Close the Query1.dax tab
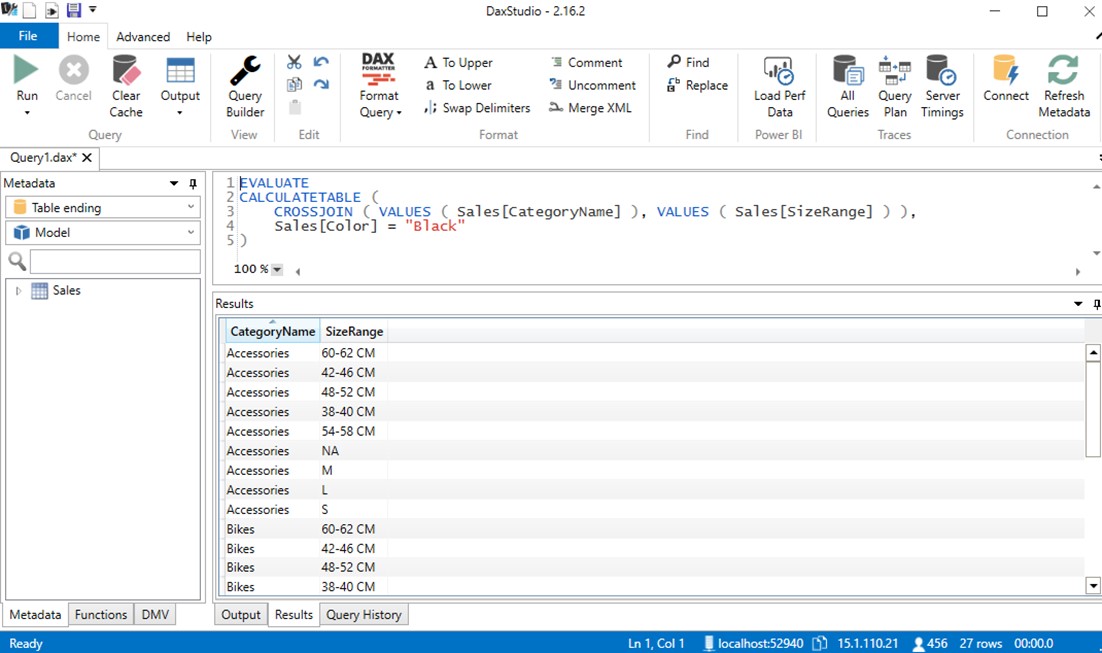This screenshot has height=653, width=1102. pos(87,157)
